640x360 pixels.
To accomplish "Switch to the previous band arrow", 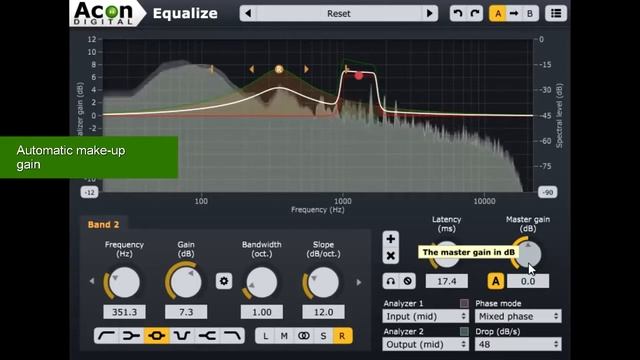I will [x=92, y=281].
